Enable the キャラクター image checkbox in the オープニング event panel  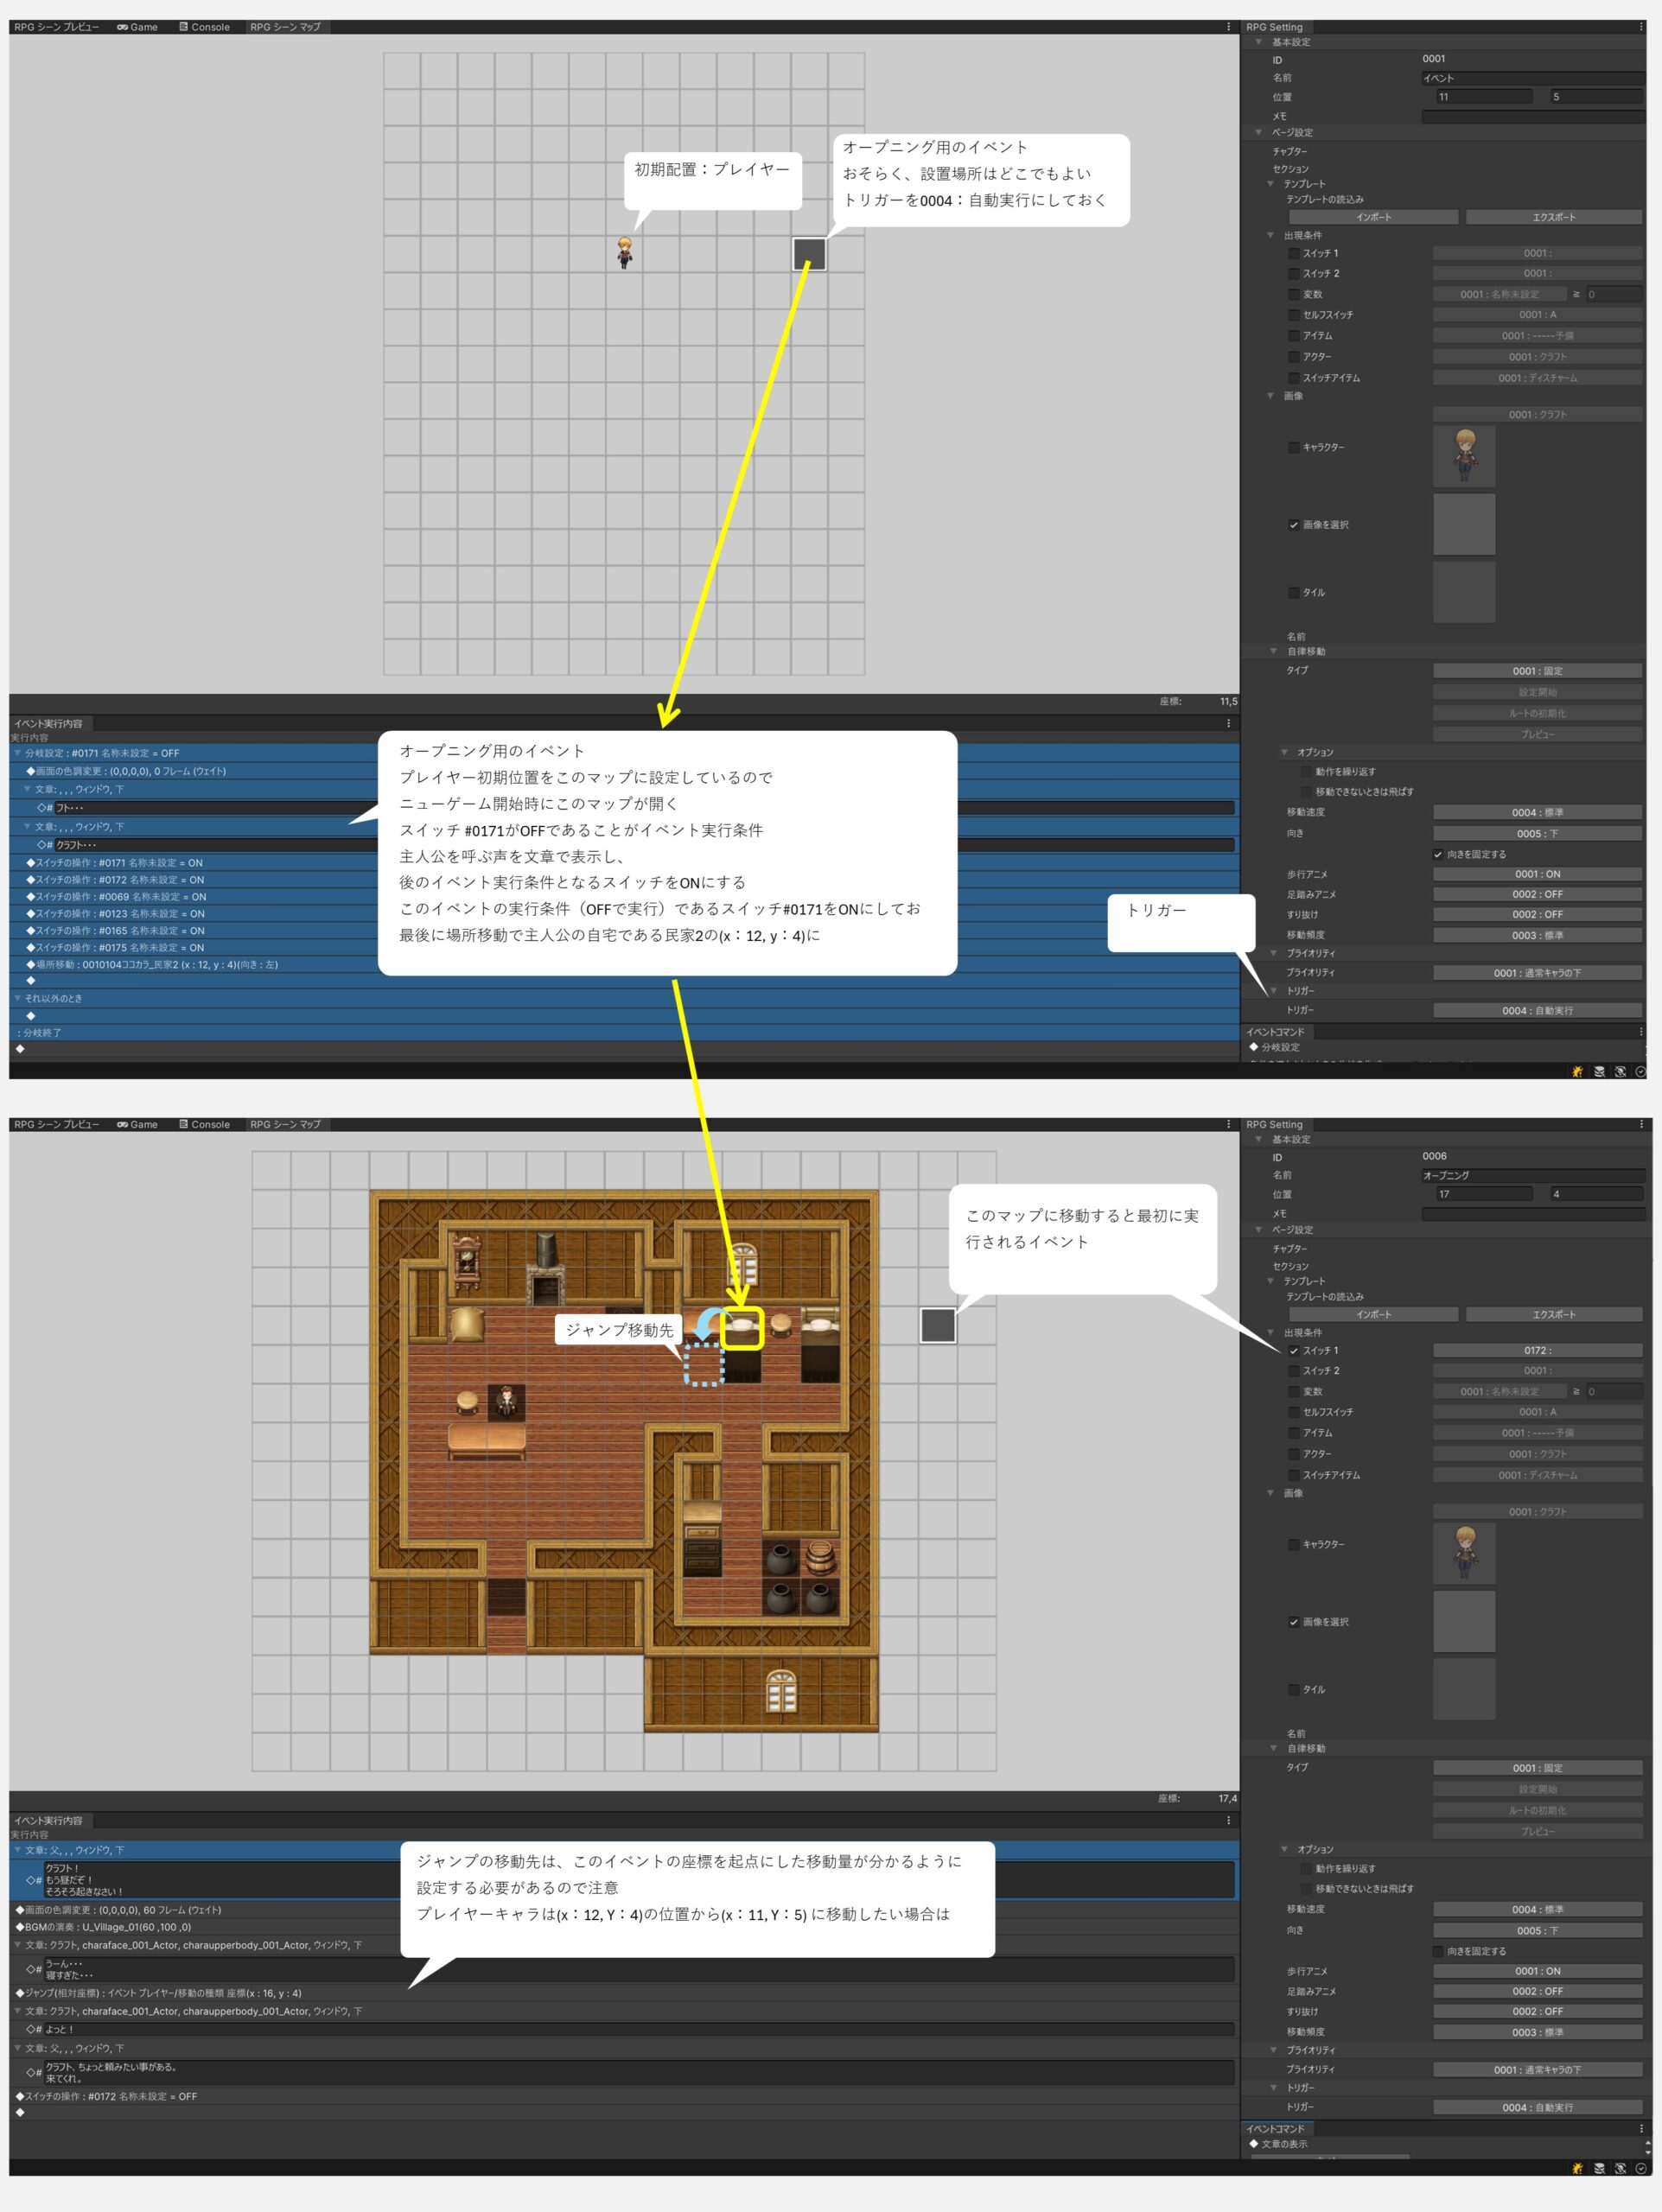pyautogui.click(x=1293, y=1544)
